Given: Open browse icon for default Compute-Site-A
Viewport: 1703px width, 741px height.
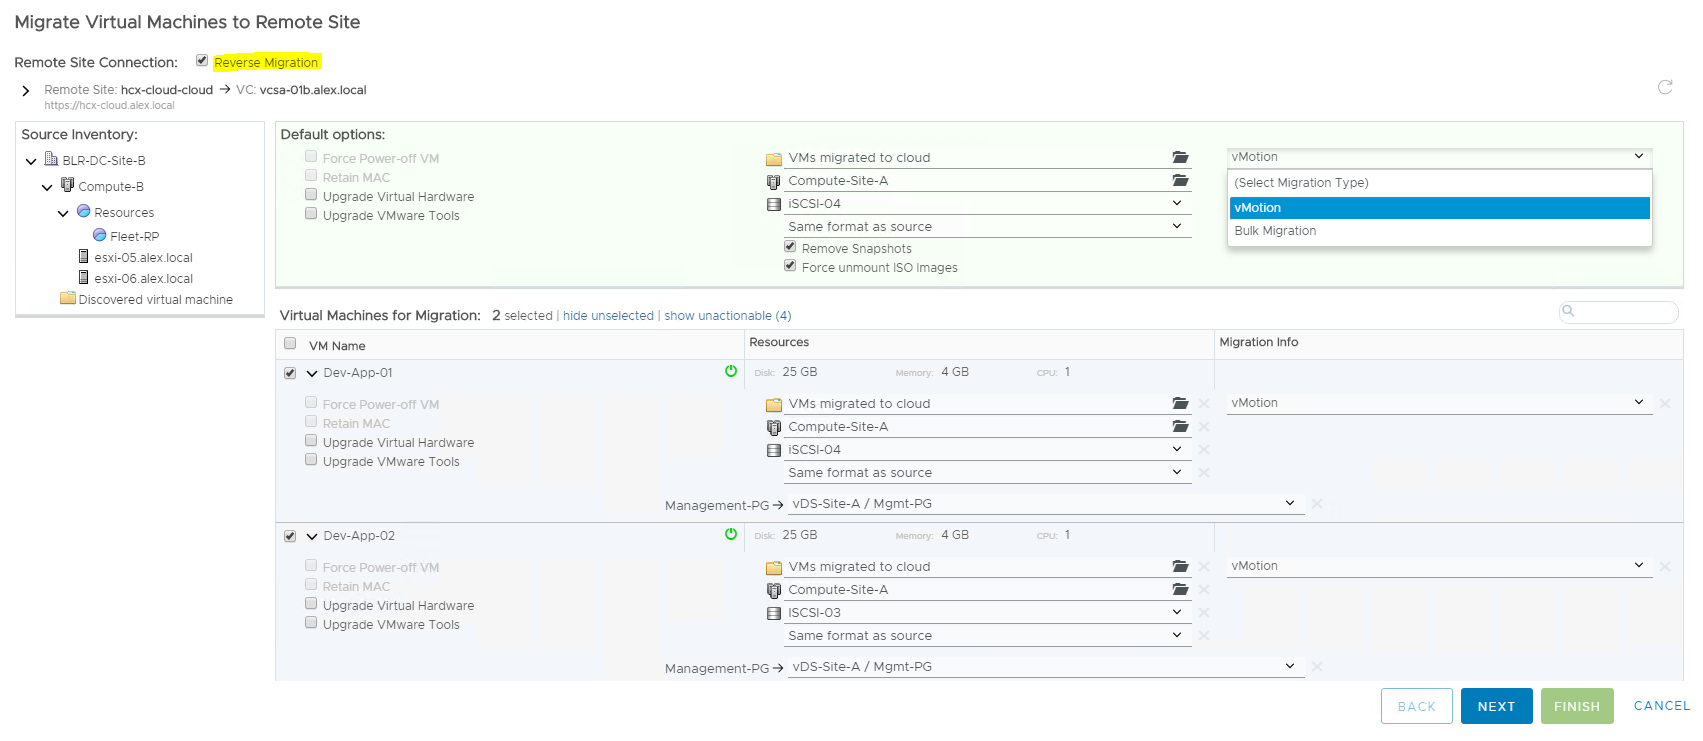Looking at the screenshot, I should tap(1180, 181).
